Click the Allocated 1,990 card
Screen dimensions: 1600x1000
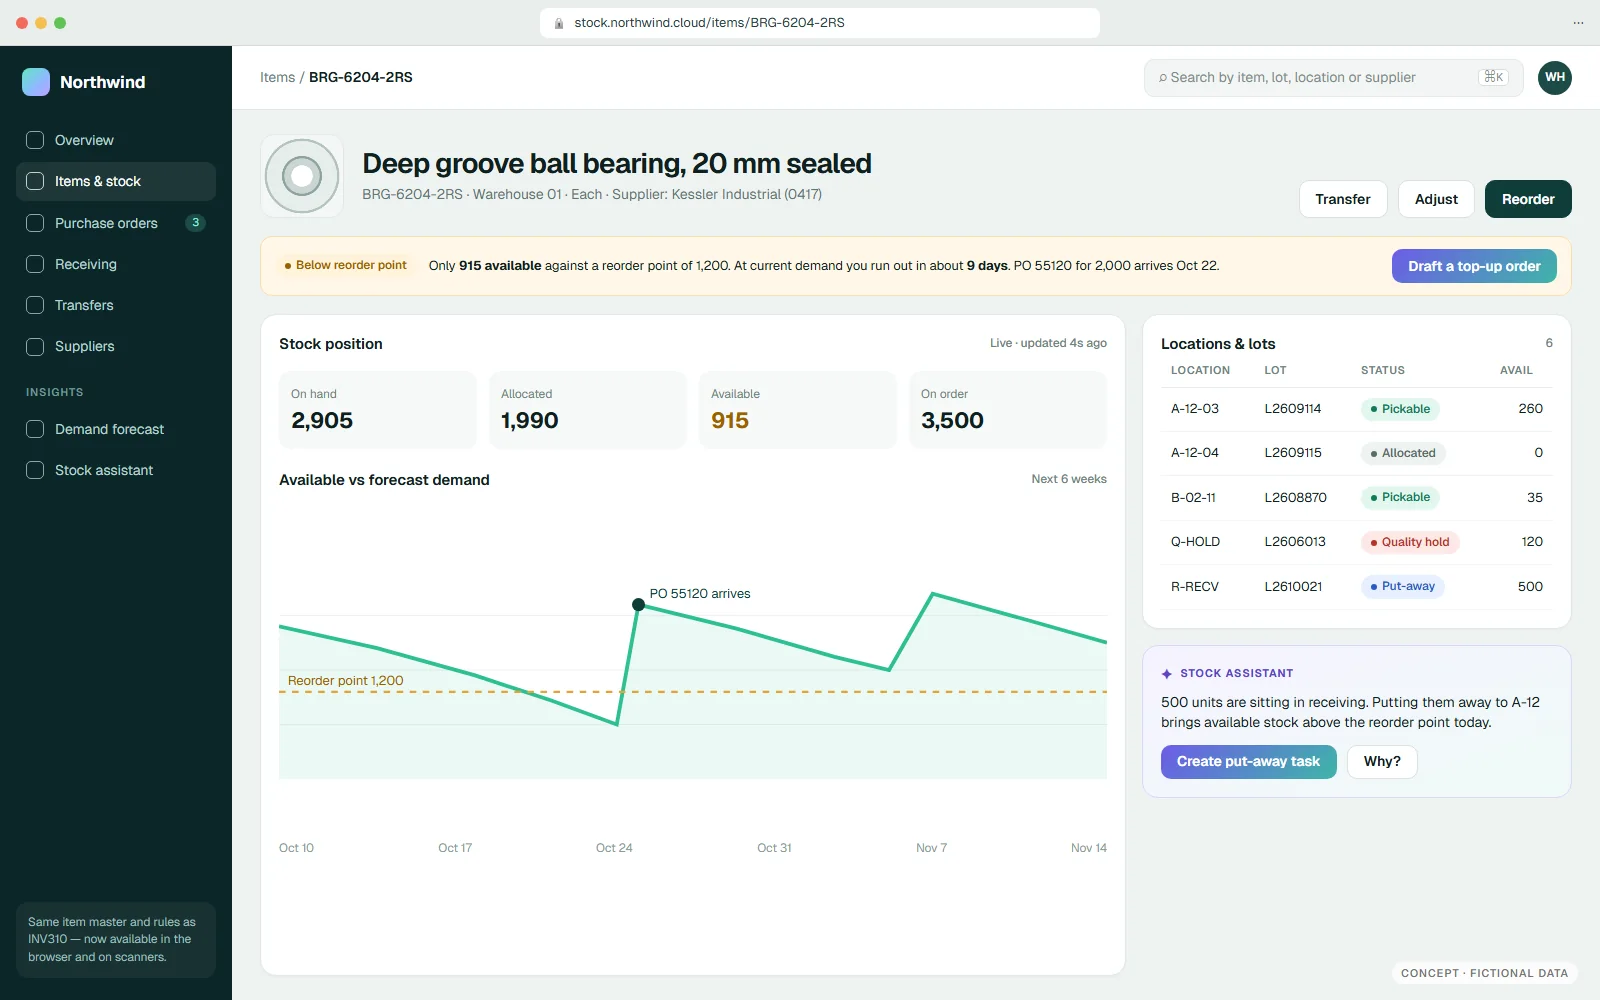pyautogui.click(x=587, y=410)
